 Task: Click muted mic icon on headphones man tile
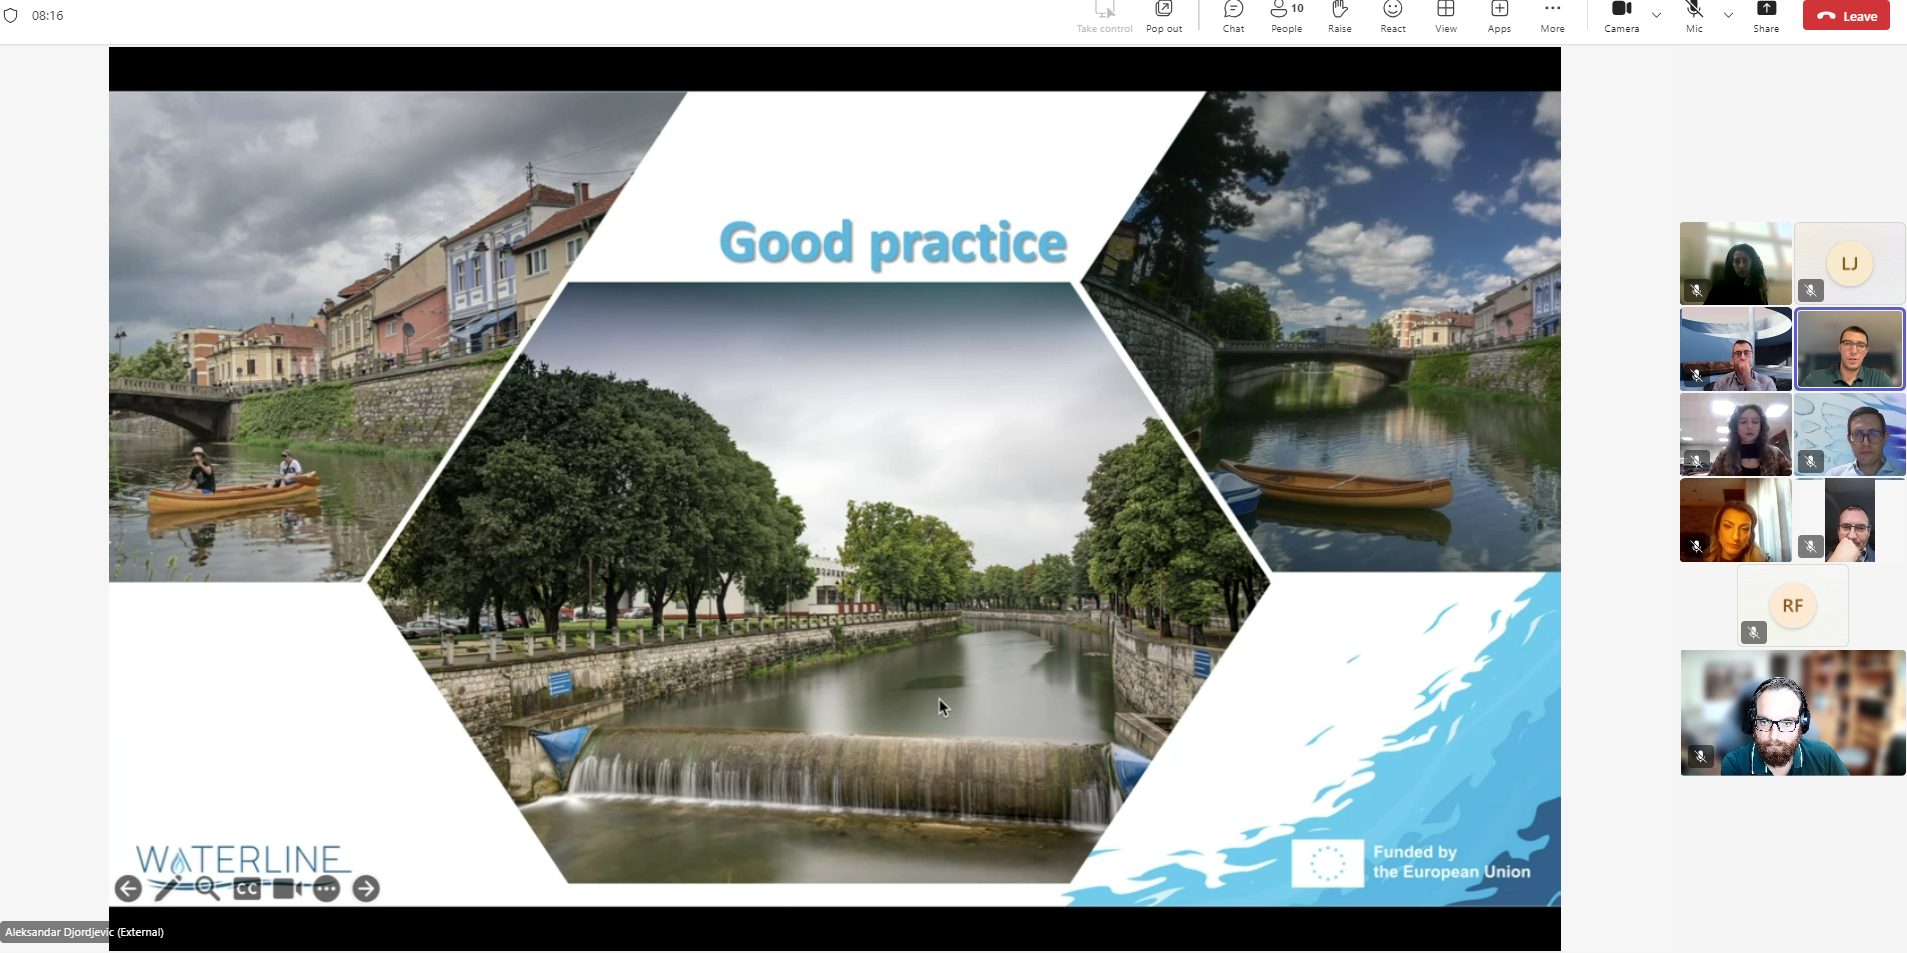tap(1700, 756)
